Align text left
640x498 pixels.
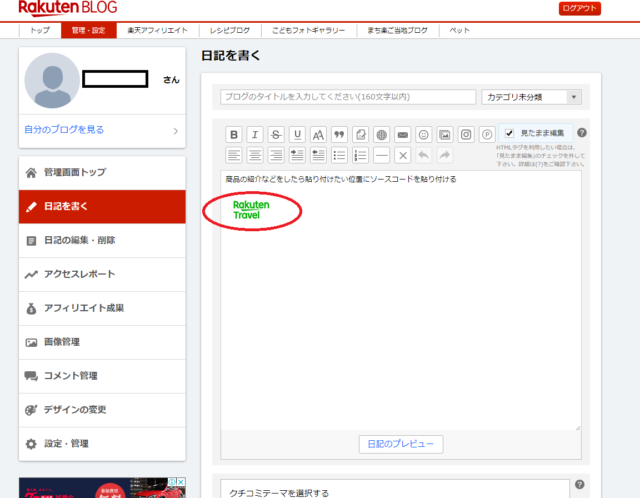click(234, 155)
